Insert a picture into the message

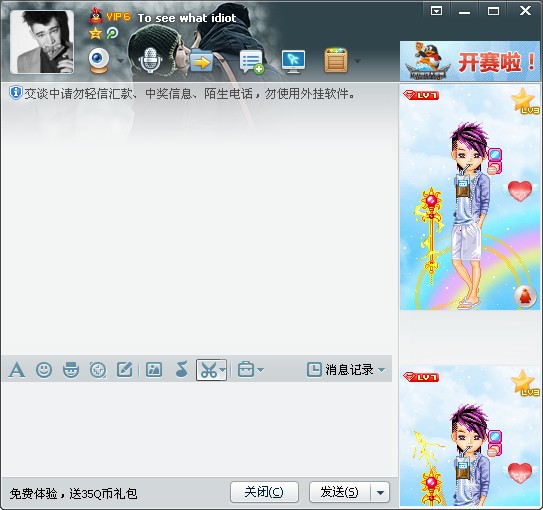(154, 369)
